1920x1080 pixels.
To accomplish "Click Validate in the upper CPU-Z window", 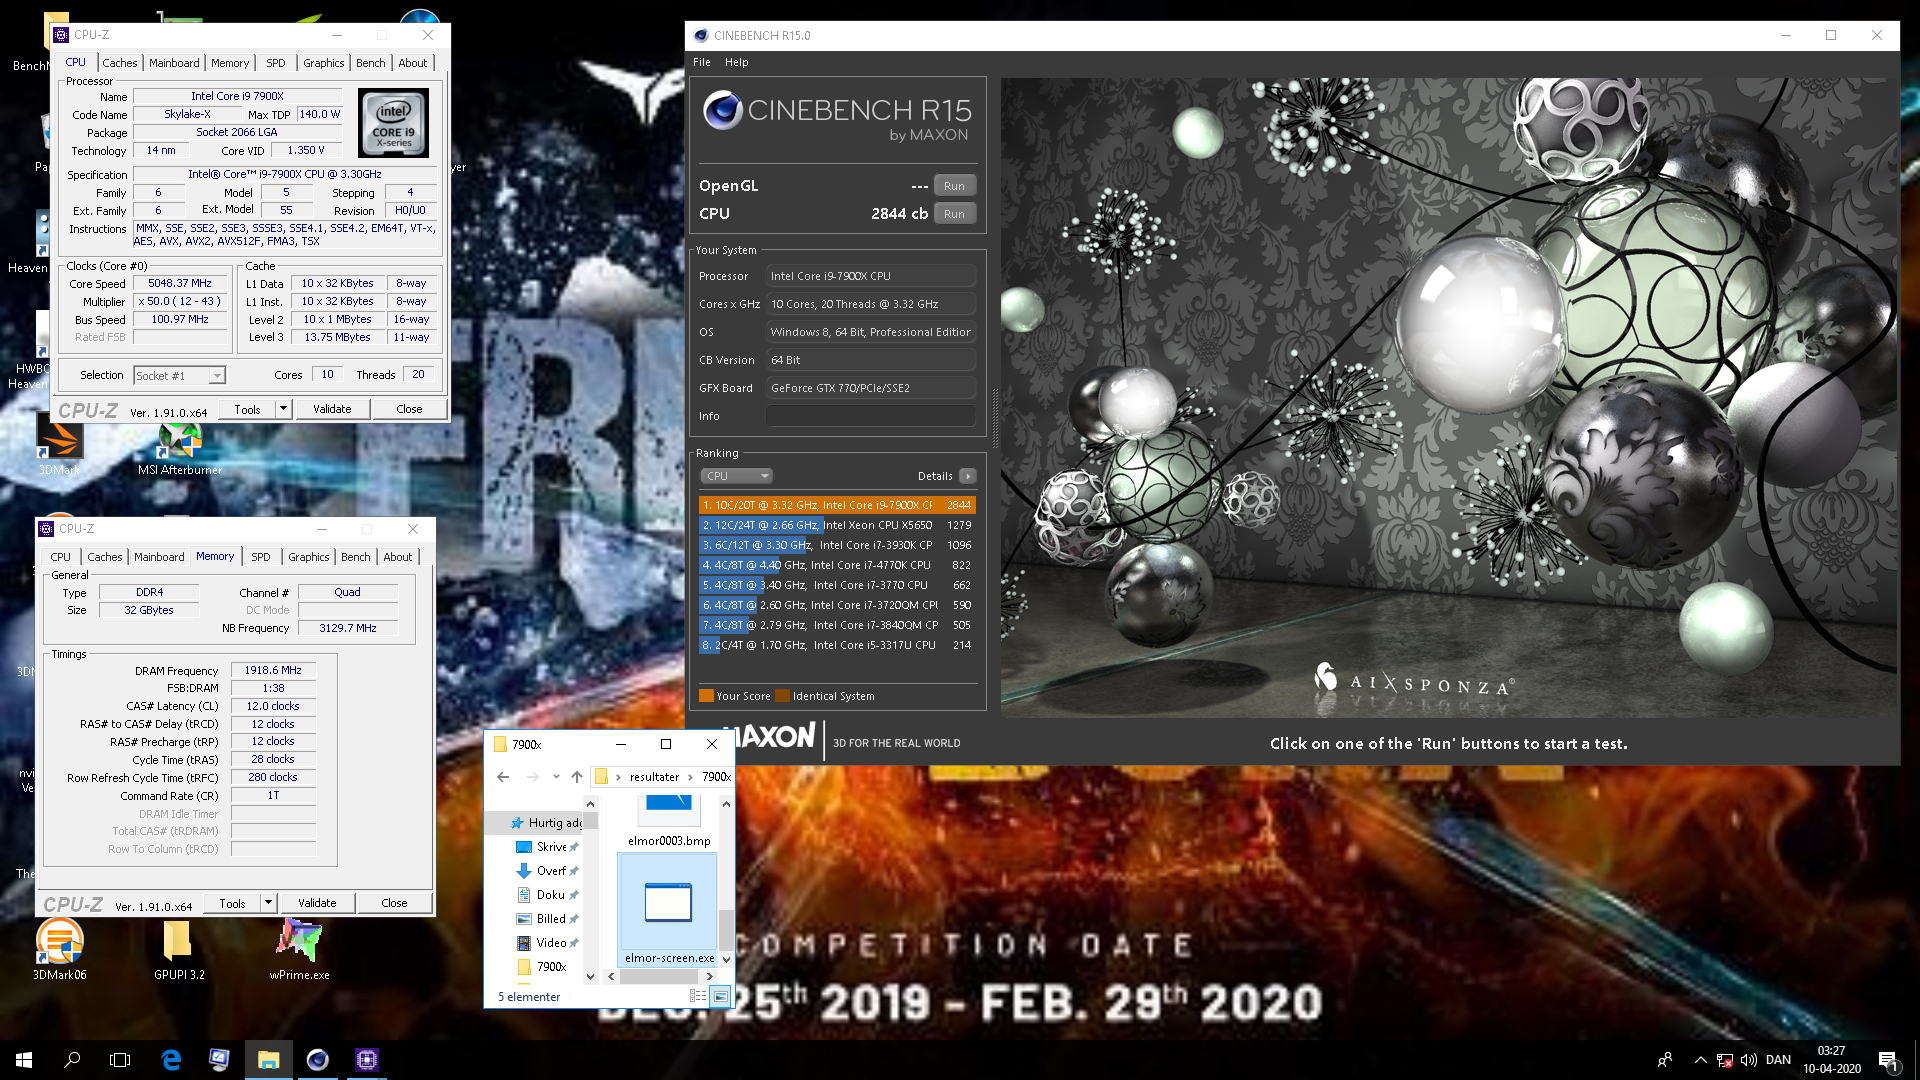I will pos(332,409).
